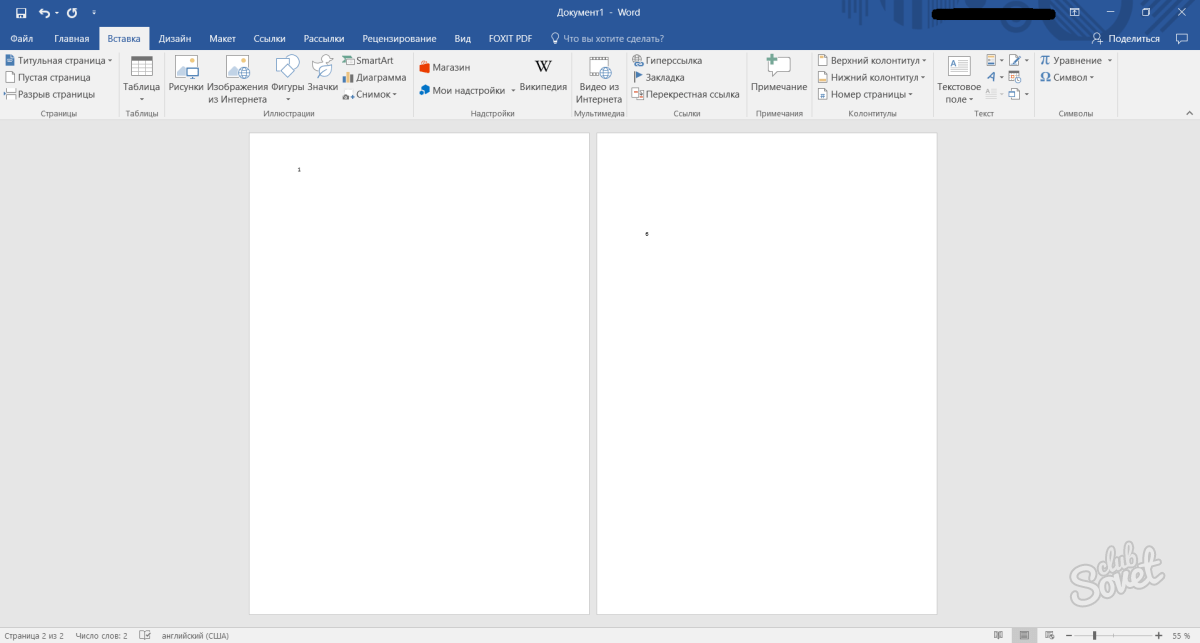Viewport: 1200px width, 643px height.
Task: Insert a table using the Таблица icon
Action: (141, 68)
